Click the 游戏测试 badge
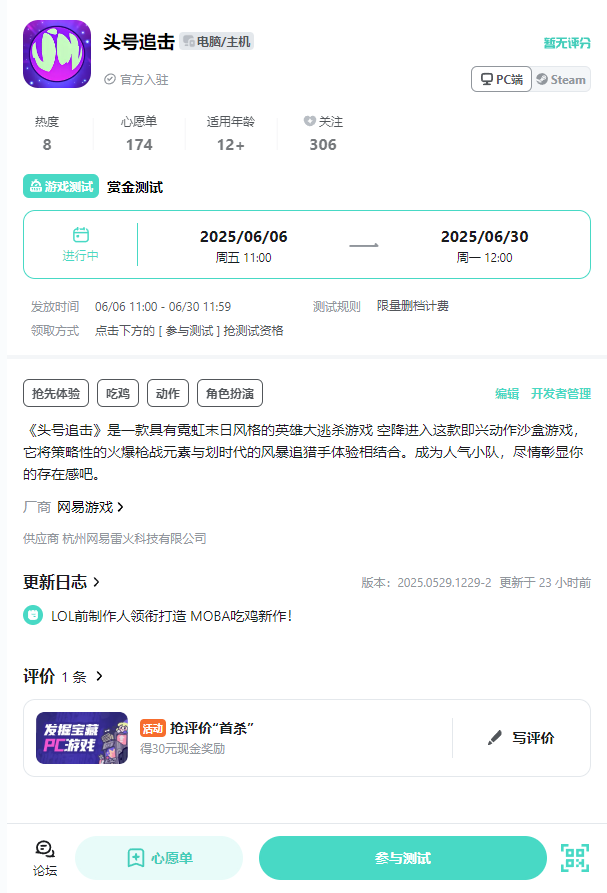 [61, 186]
